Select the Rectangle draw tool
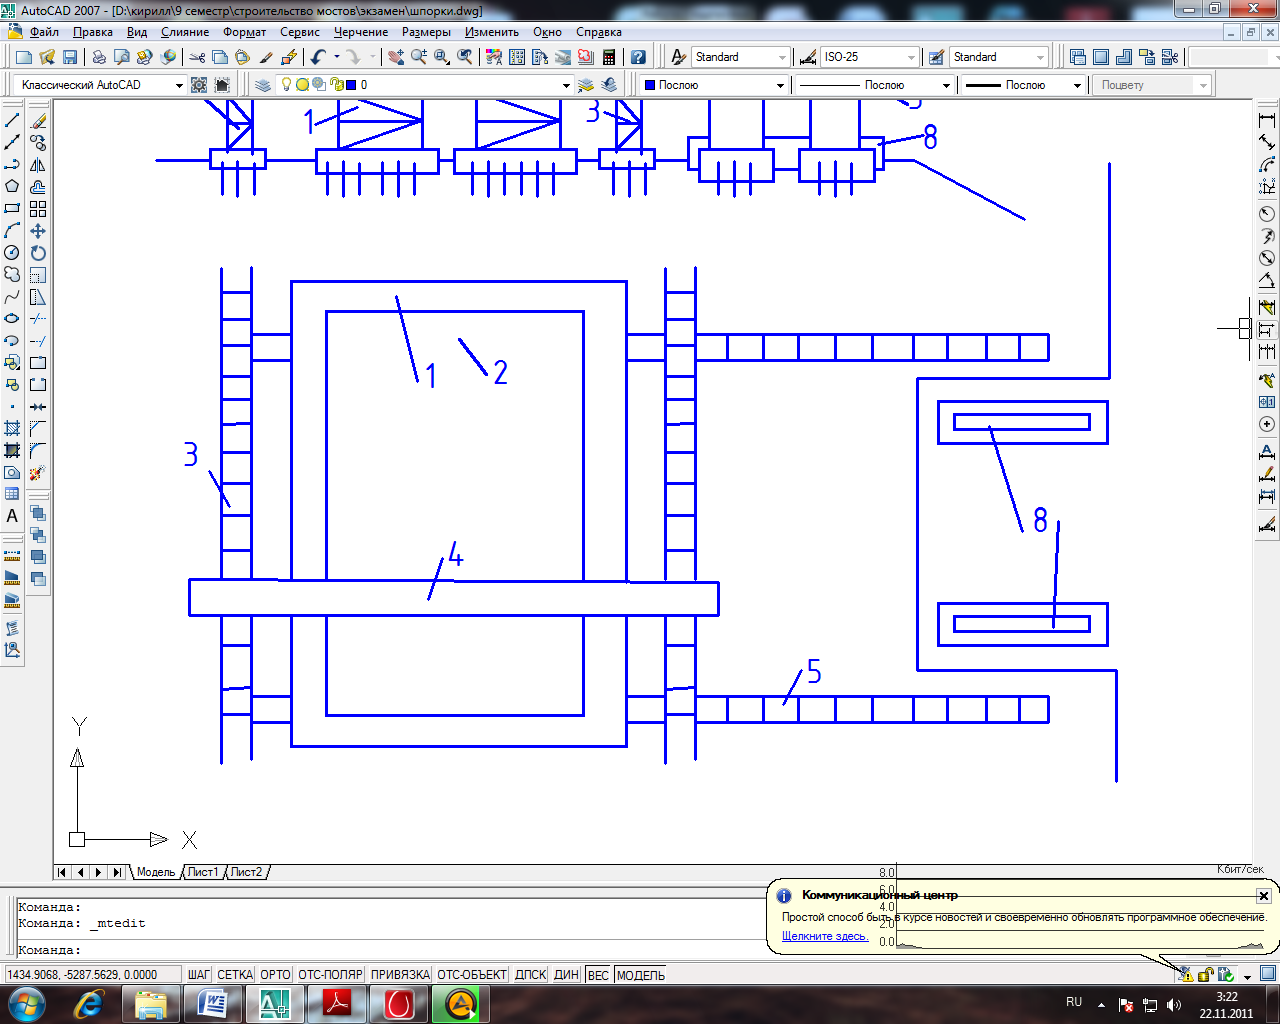The image size is (1280, 1024). click(x=12, y=209)
